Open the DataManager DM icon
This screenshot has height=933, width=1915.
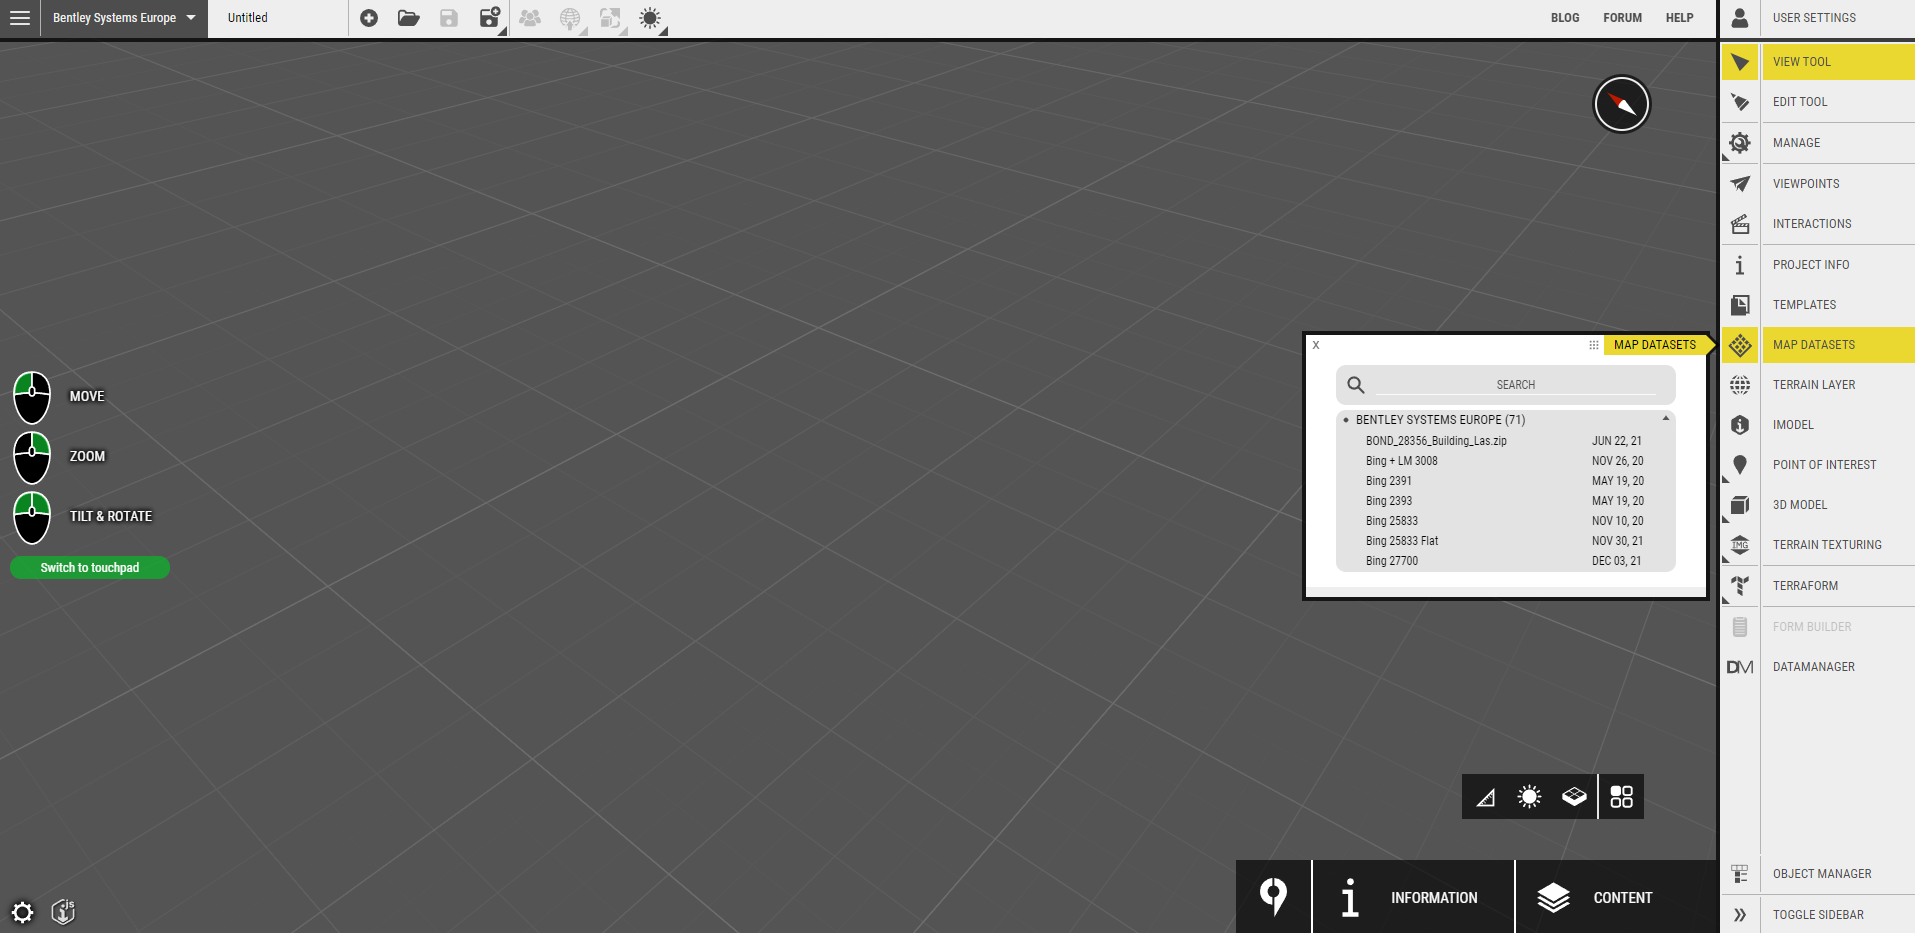pyautogui.click(x=1740, y=667)
